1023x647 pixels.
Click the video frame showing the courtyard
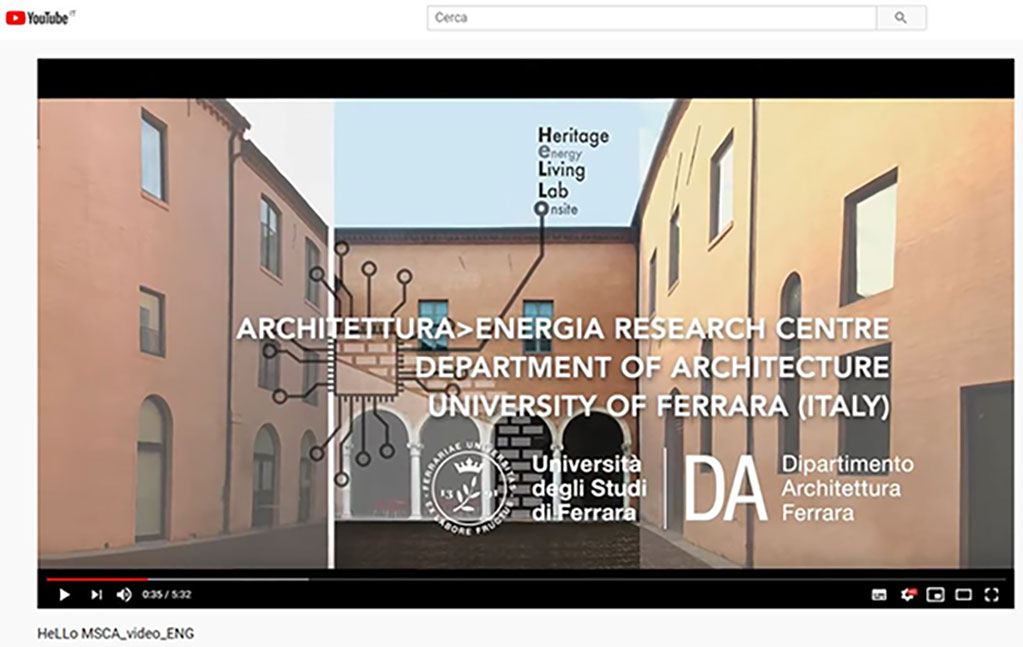click(526, 333)
